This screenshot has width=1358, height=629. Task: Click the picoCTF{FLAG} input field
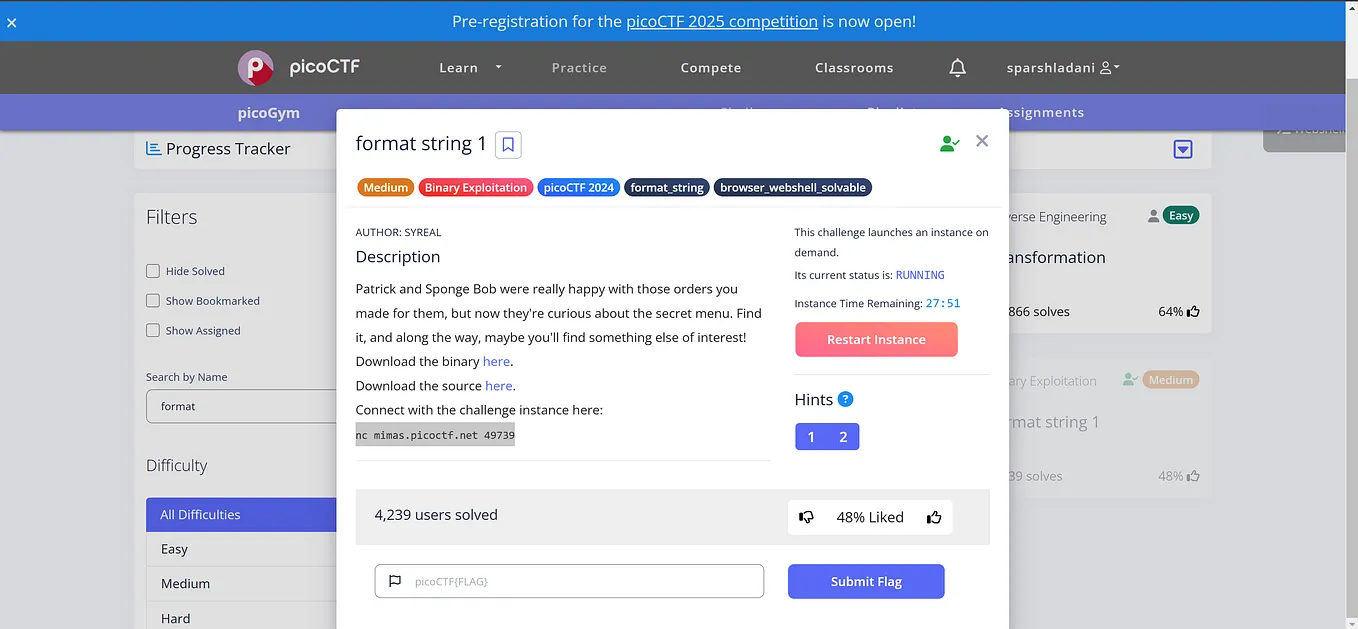coord(569,581)
